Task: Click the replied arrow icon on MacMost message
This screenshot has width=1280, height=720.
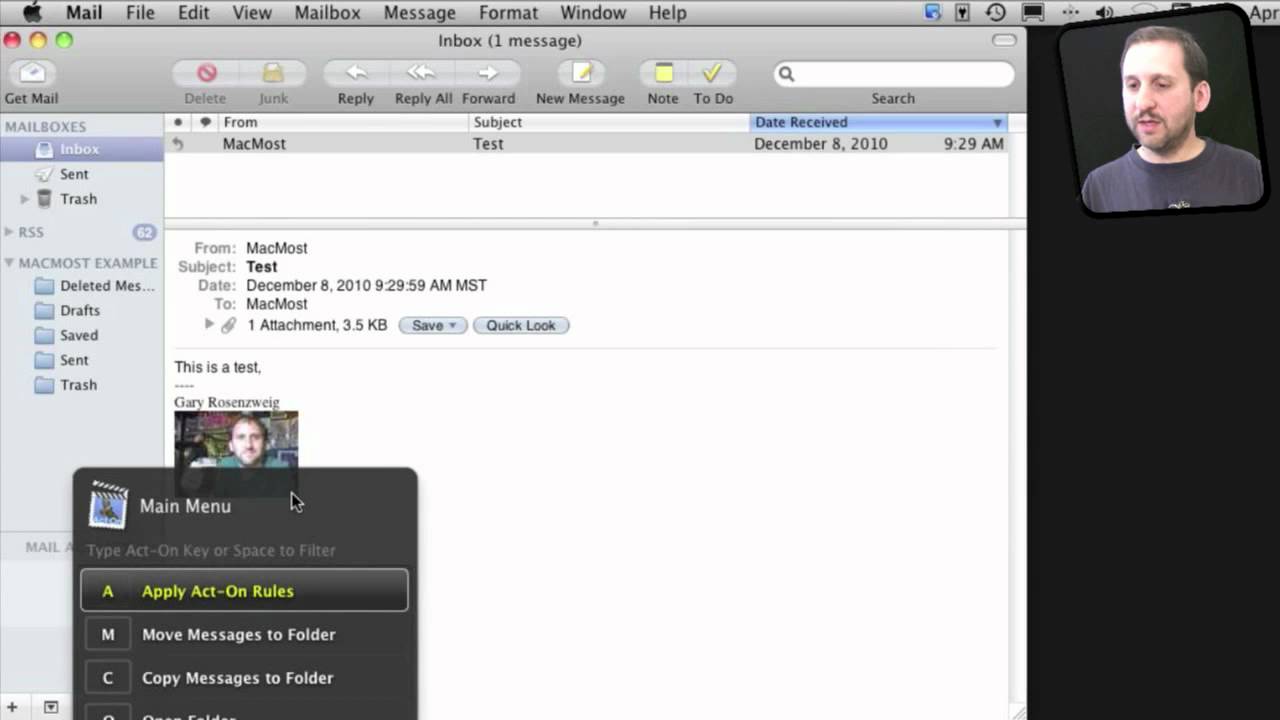Action: [x=178, y=144]
